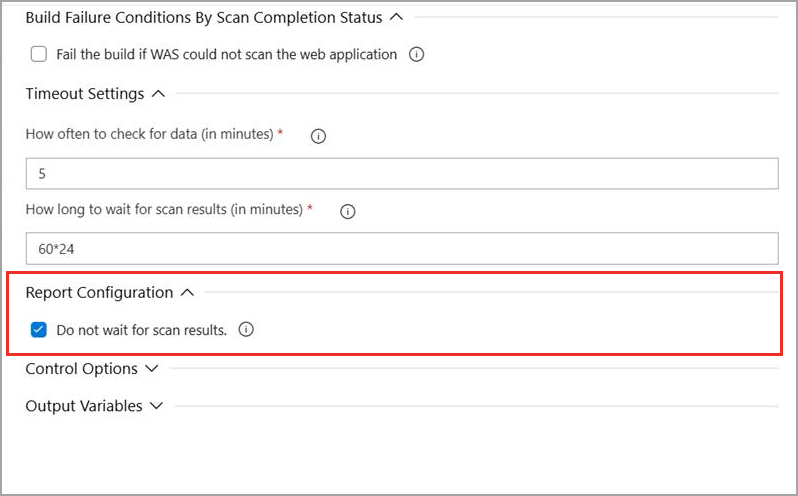Click the check-for-data interval field showing 5
Image resolution: width=798 pixels, height=496 pixels.
click(x=401, y=174)
